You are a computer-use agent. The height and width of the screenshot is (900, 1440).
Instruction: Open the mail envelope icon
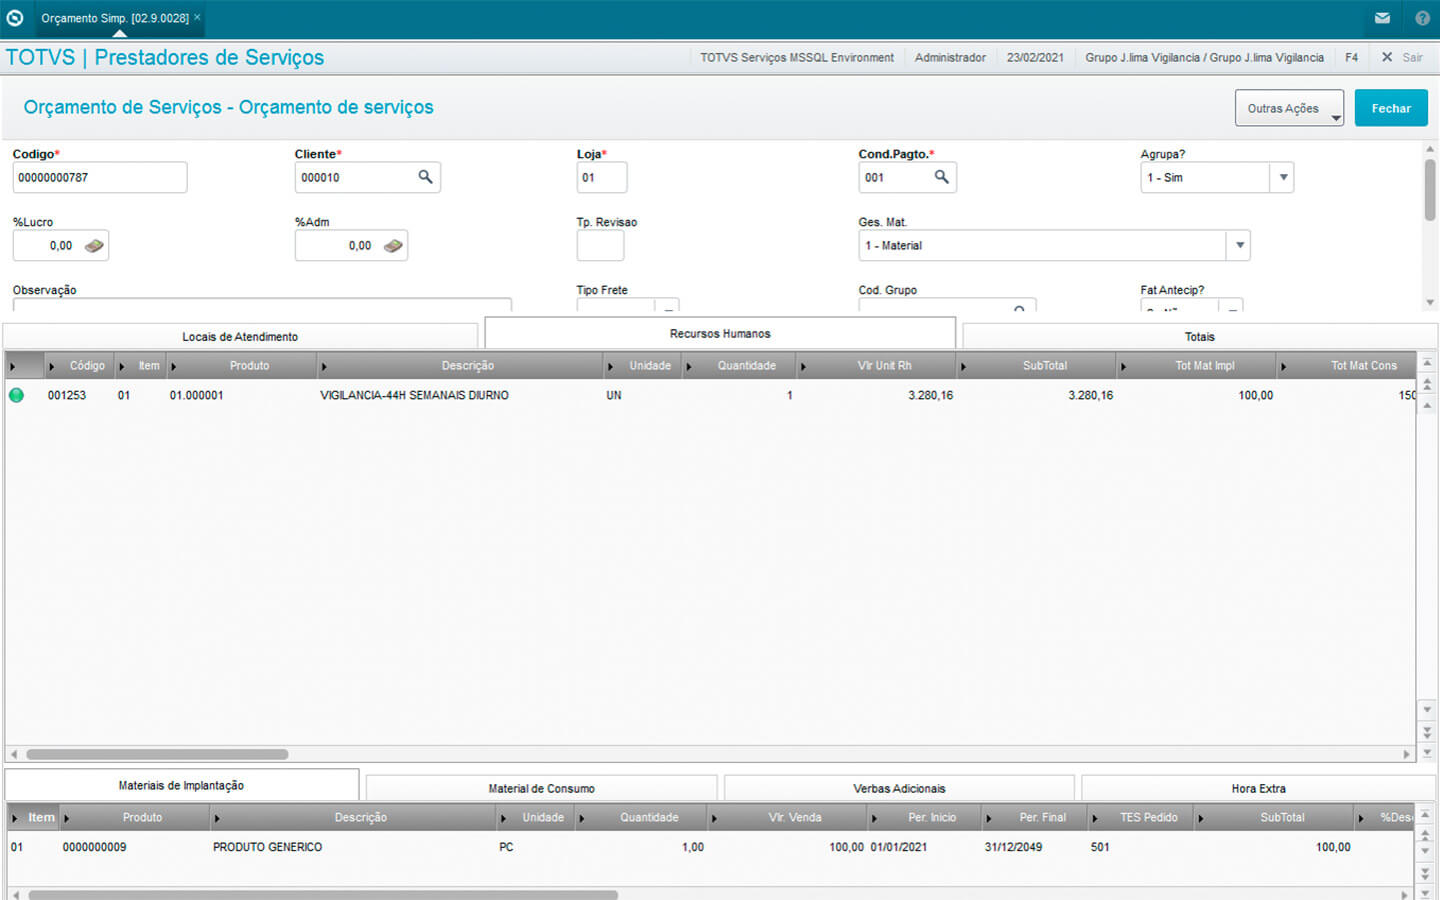[1382, 18]
